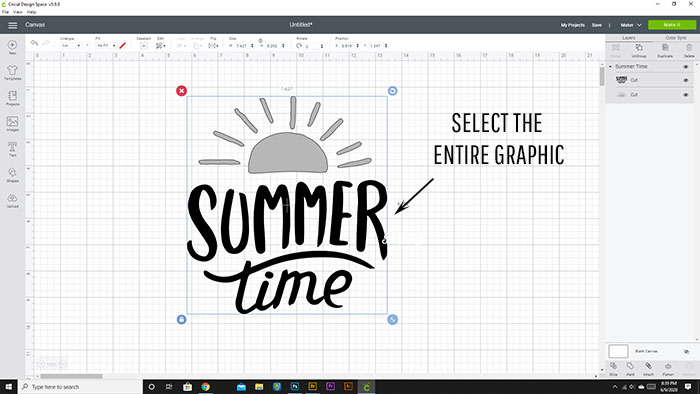Open the Templates panel
This screenshot has height=394, width=700.
point(12,72)
